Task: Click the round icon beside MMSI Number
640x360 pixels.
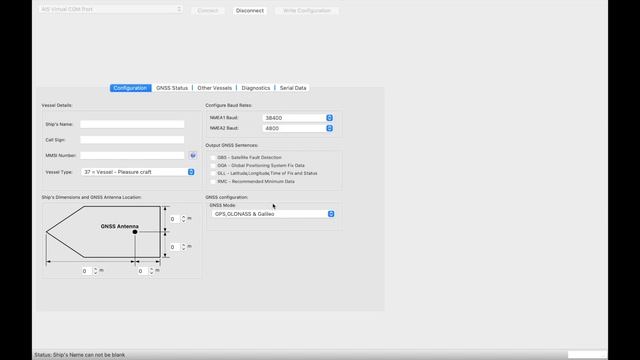Action: click(193, 156)
